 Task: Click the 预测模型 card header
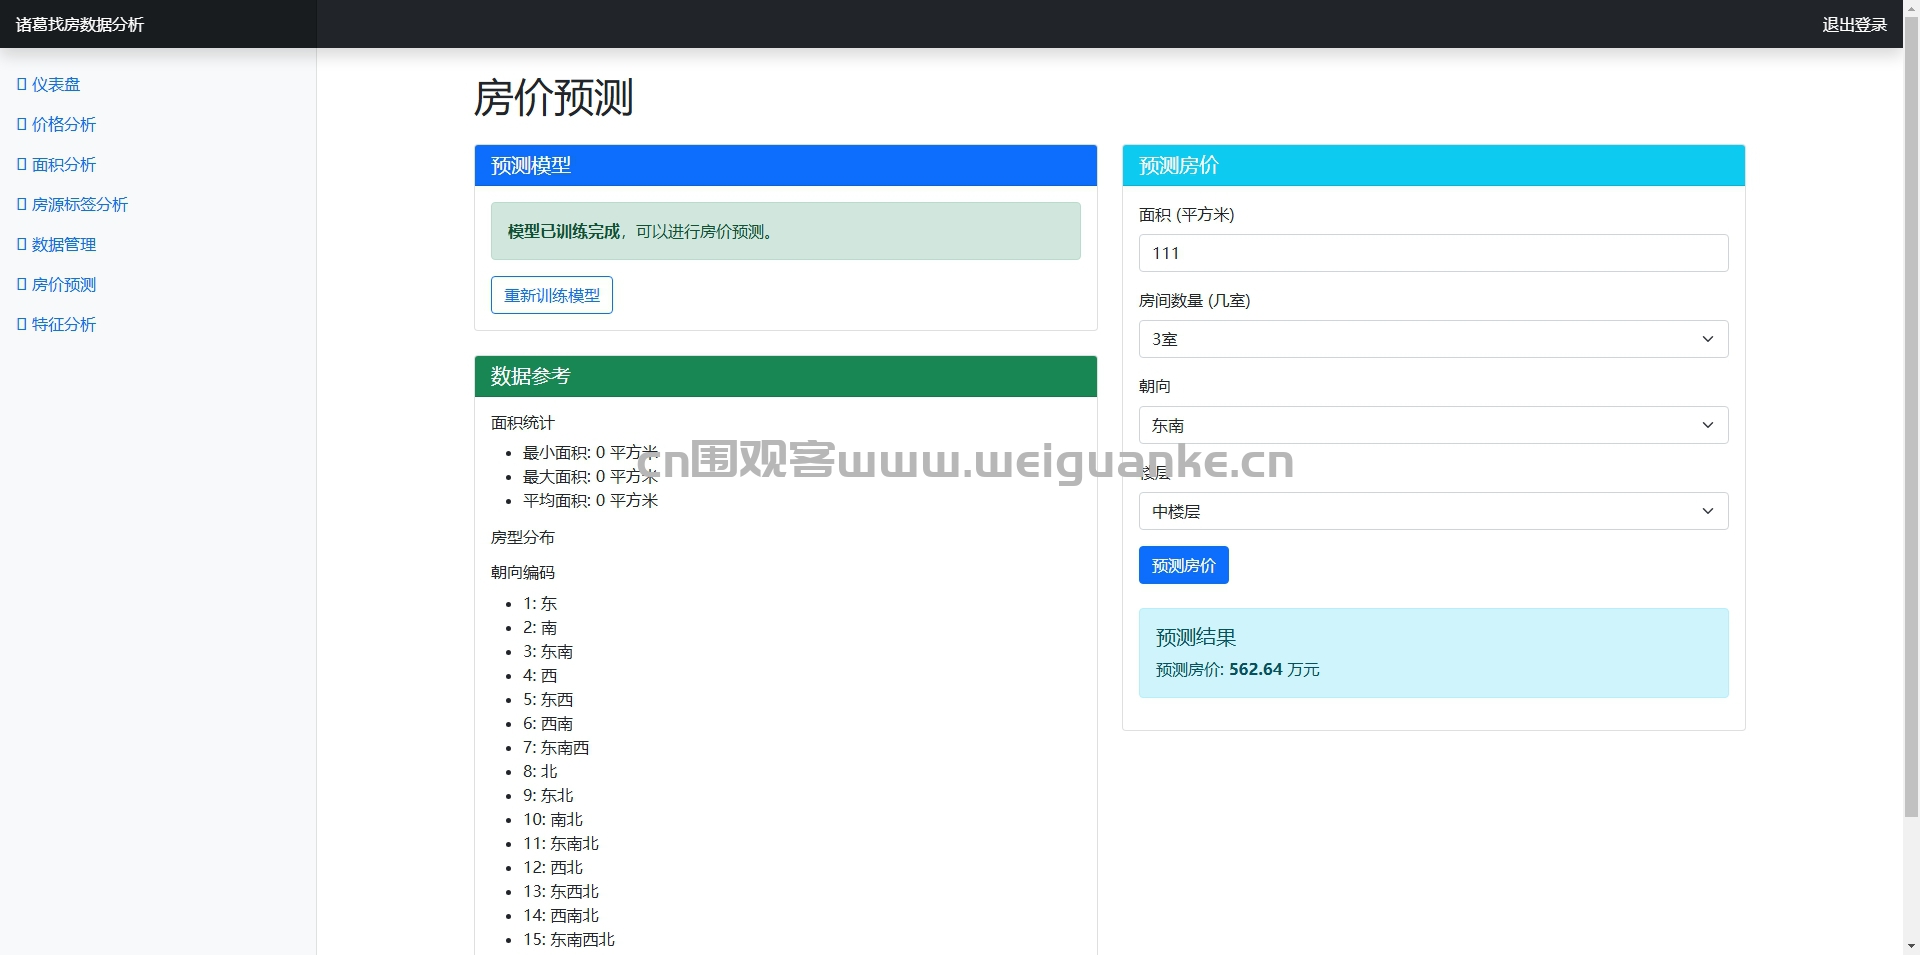(786, 166)
